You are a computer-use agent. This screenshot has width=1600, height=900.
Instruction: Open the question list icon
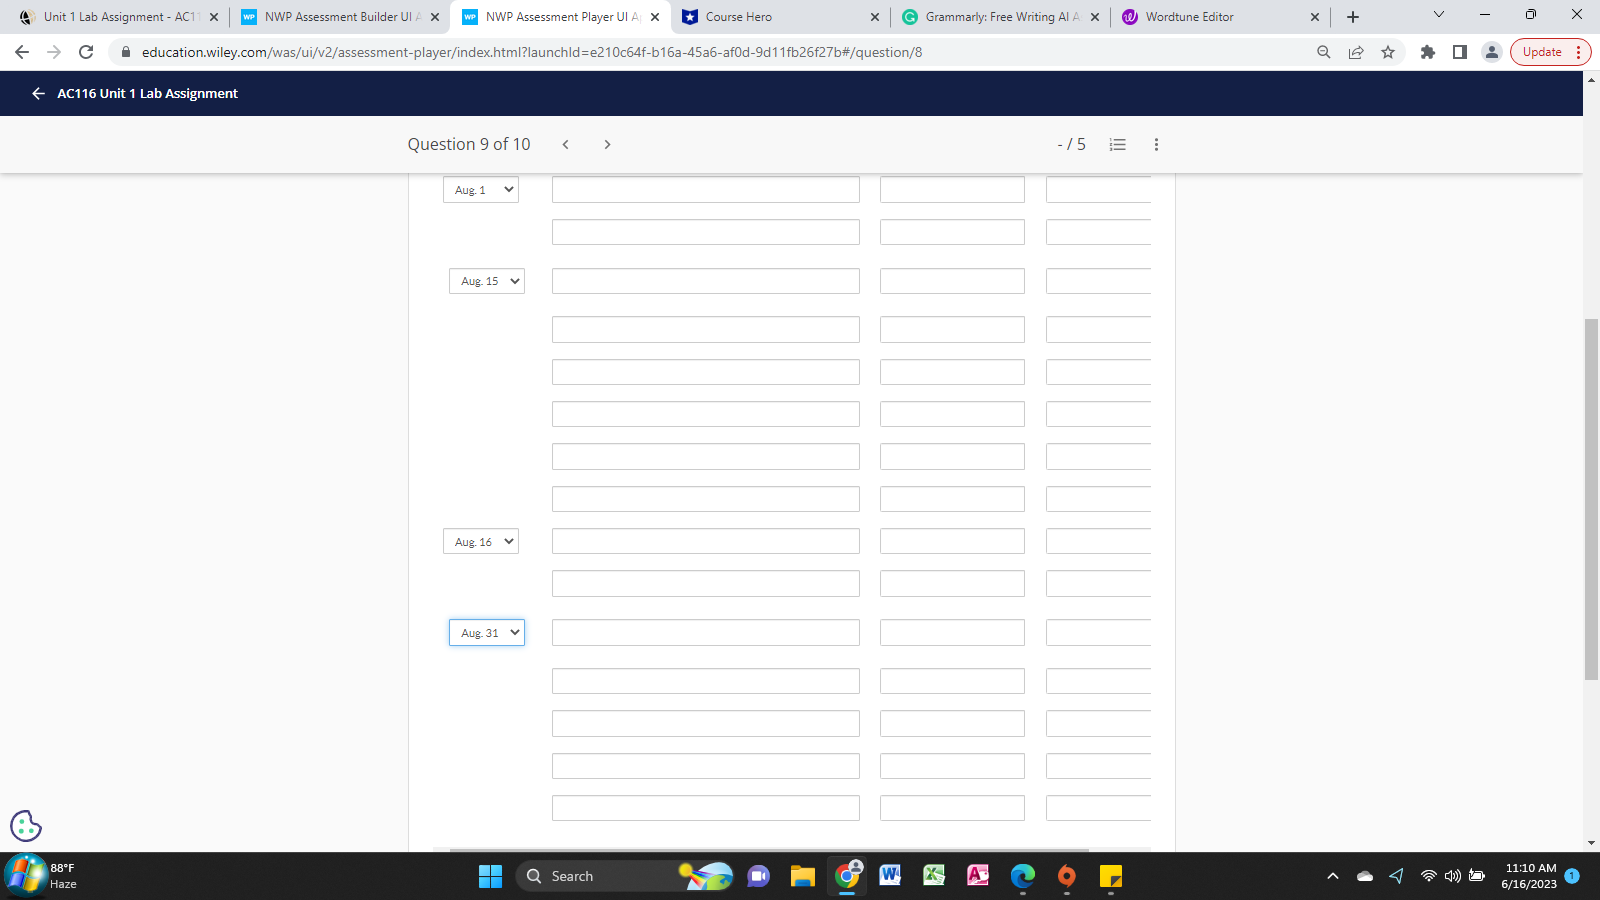click(1118, 145)
